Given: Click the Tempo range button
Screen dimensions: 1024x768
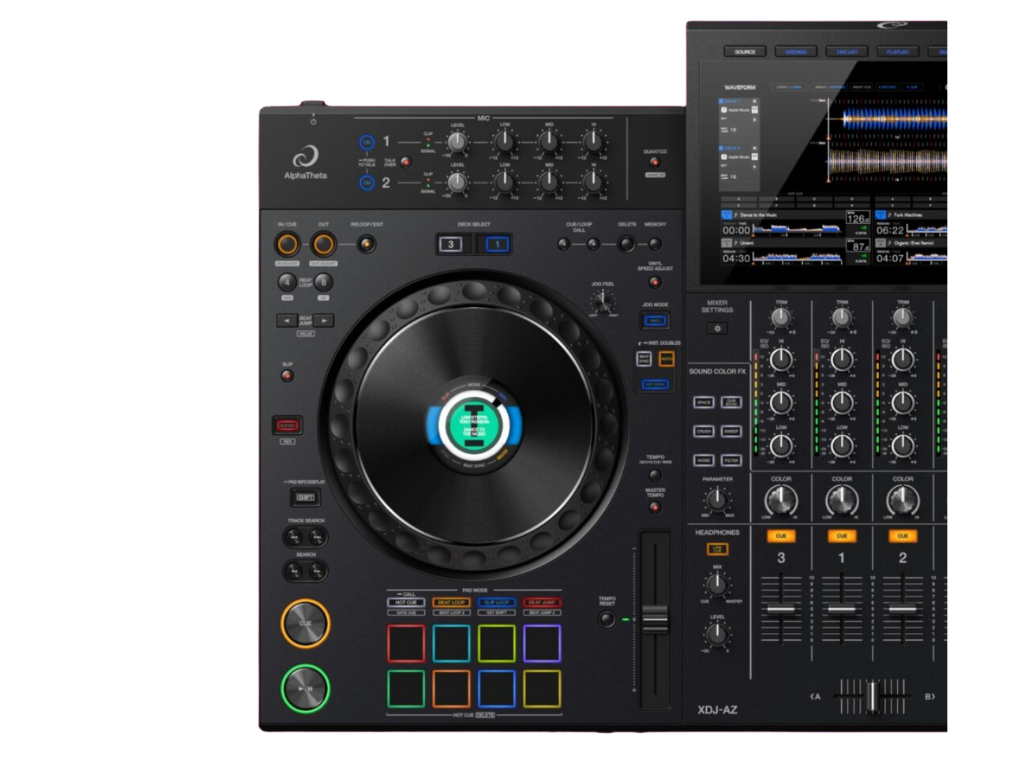Looking at the screenshot, I should click(654, 475).
